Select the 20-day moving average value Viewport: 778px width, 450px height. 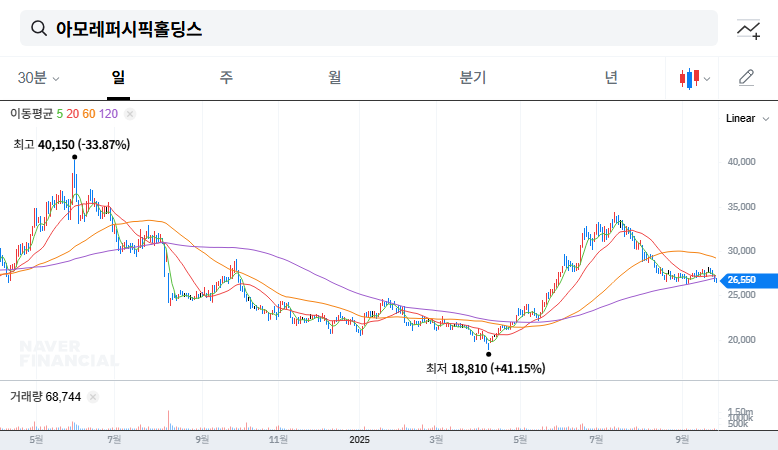coord(72,114)
